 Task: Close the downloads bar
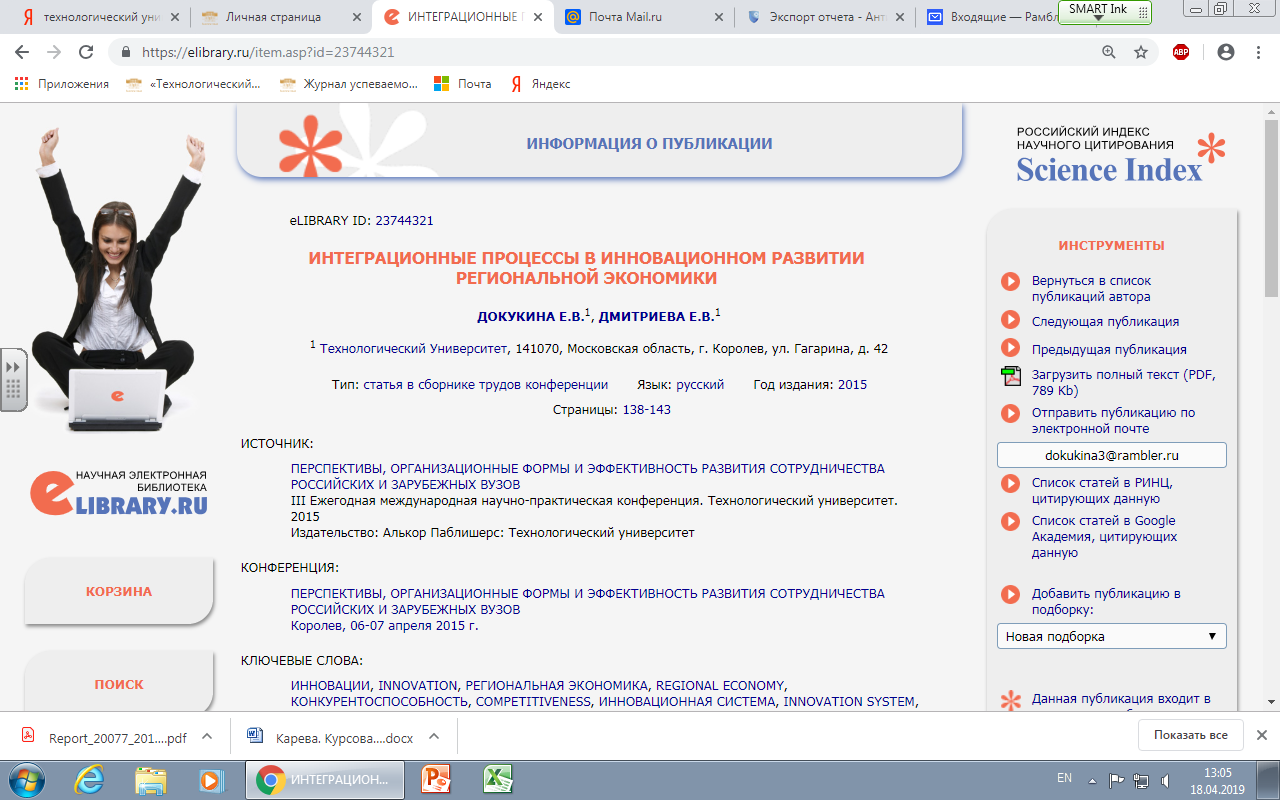coord(1262,735)
